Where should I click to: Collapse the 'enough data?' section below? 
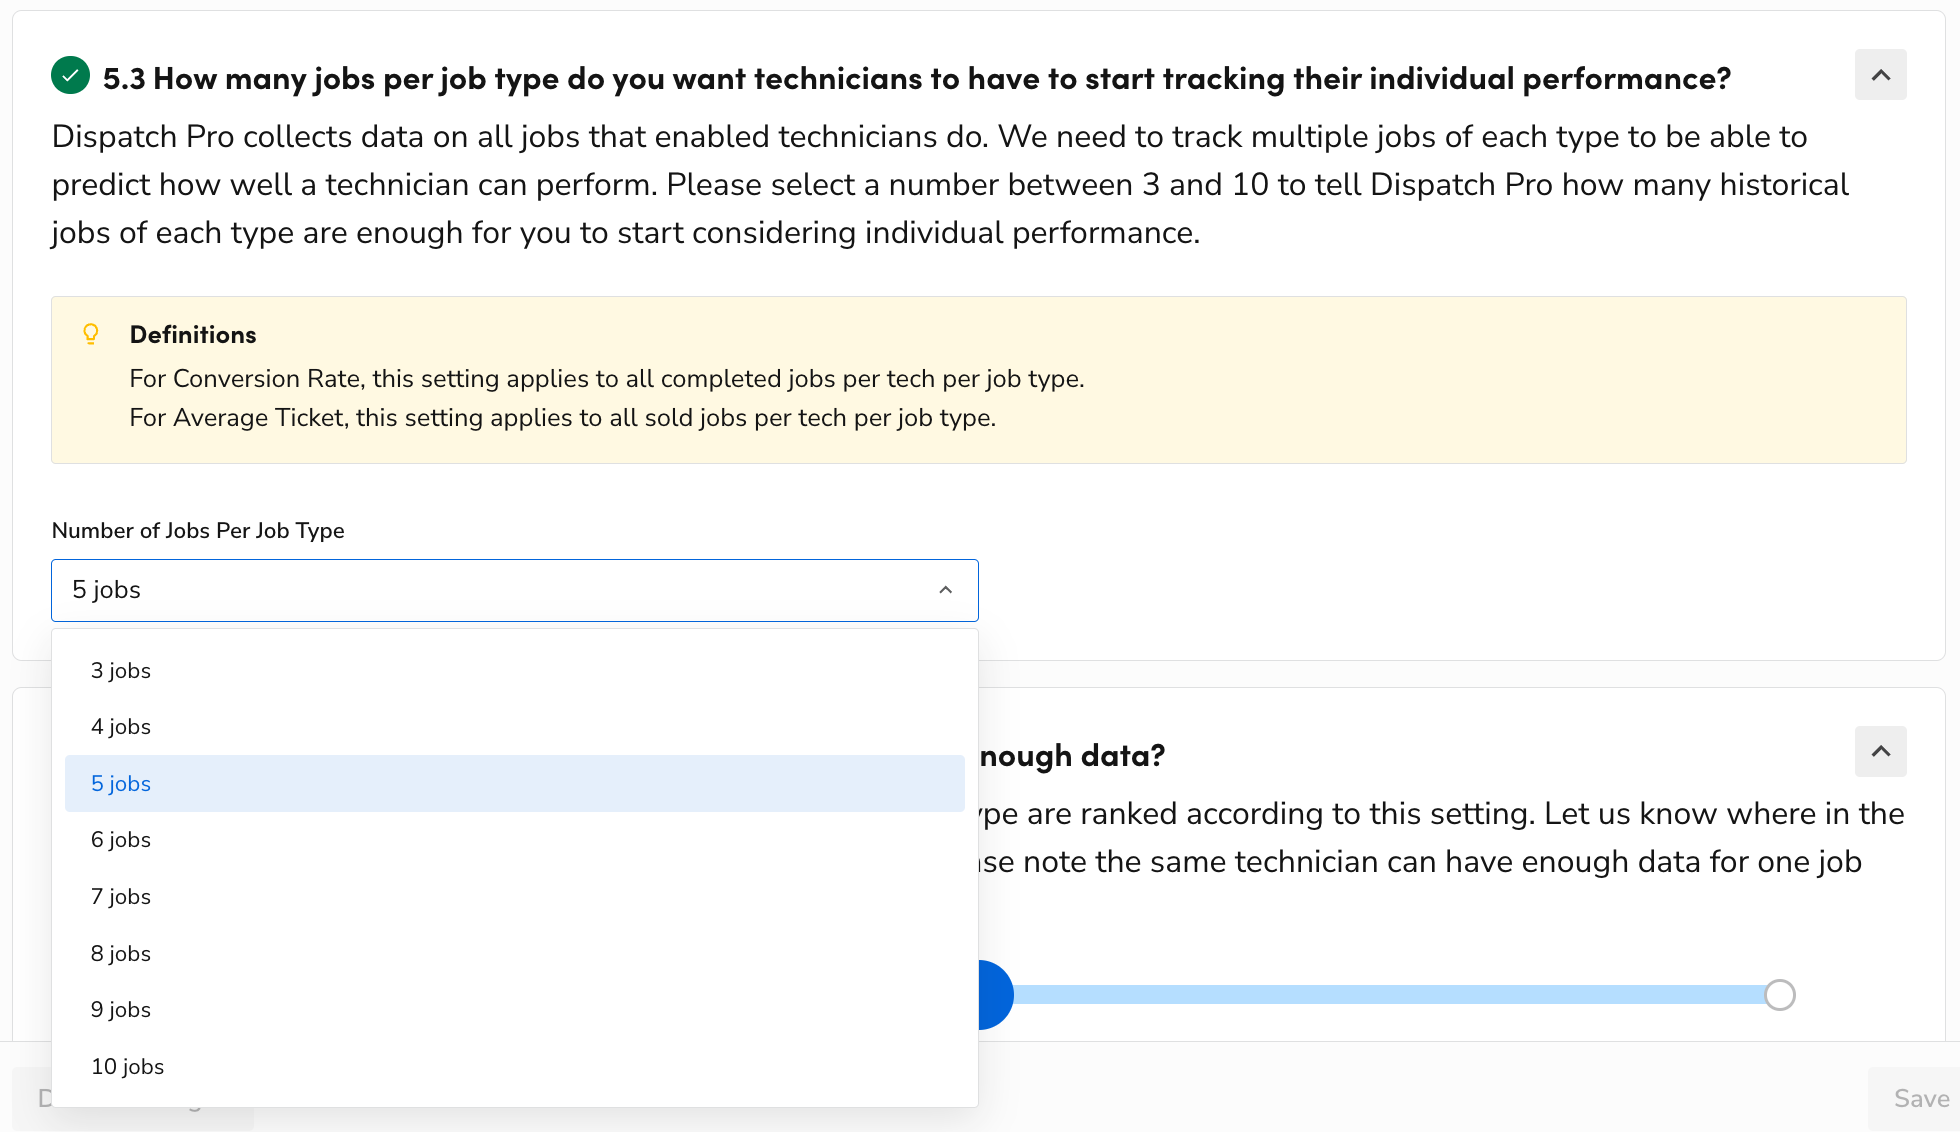click(1880, 752)
